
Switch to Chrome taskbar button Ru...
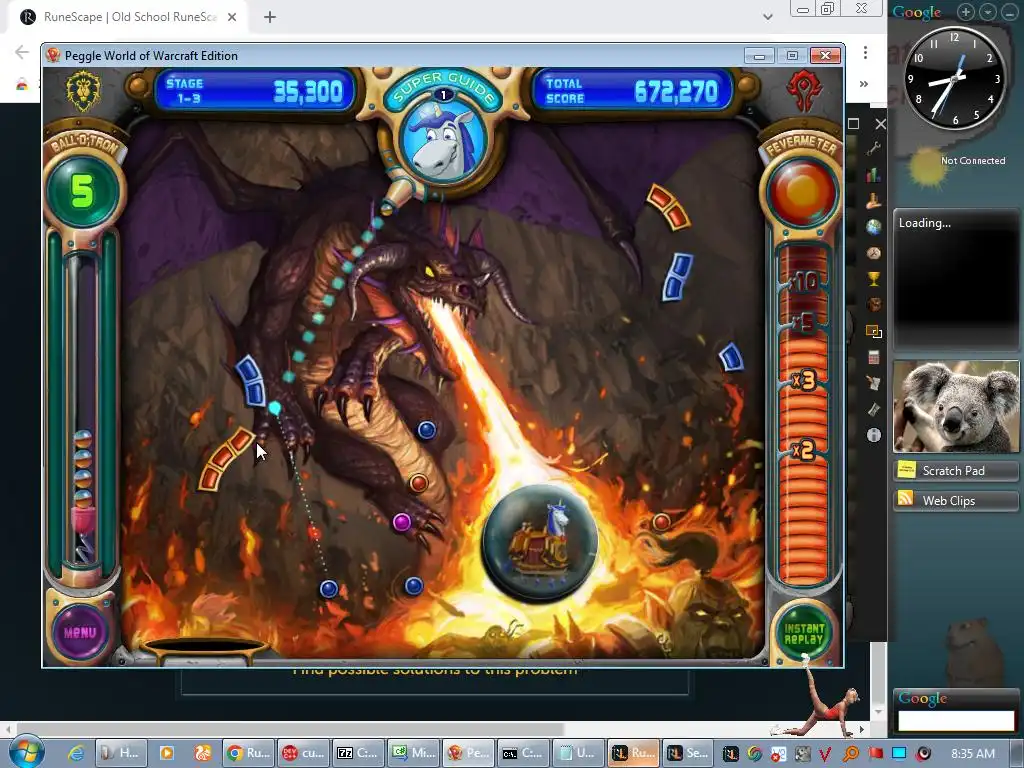(248, 753)
